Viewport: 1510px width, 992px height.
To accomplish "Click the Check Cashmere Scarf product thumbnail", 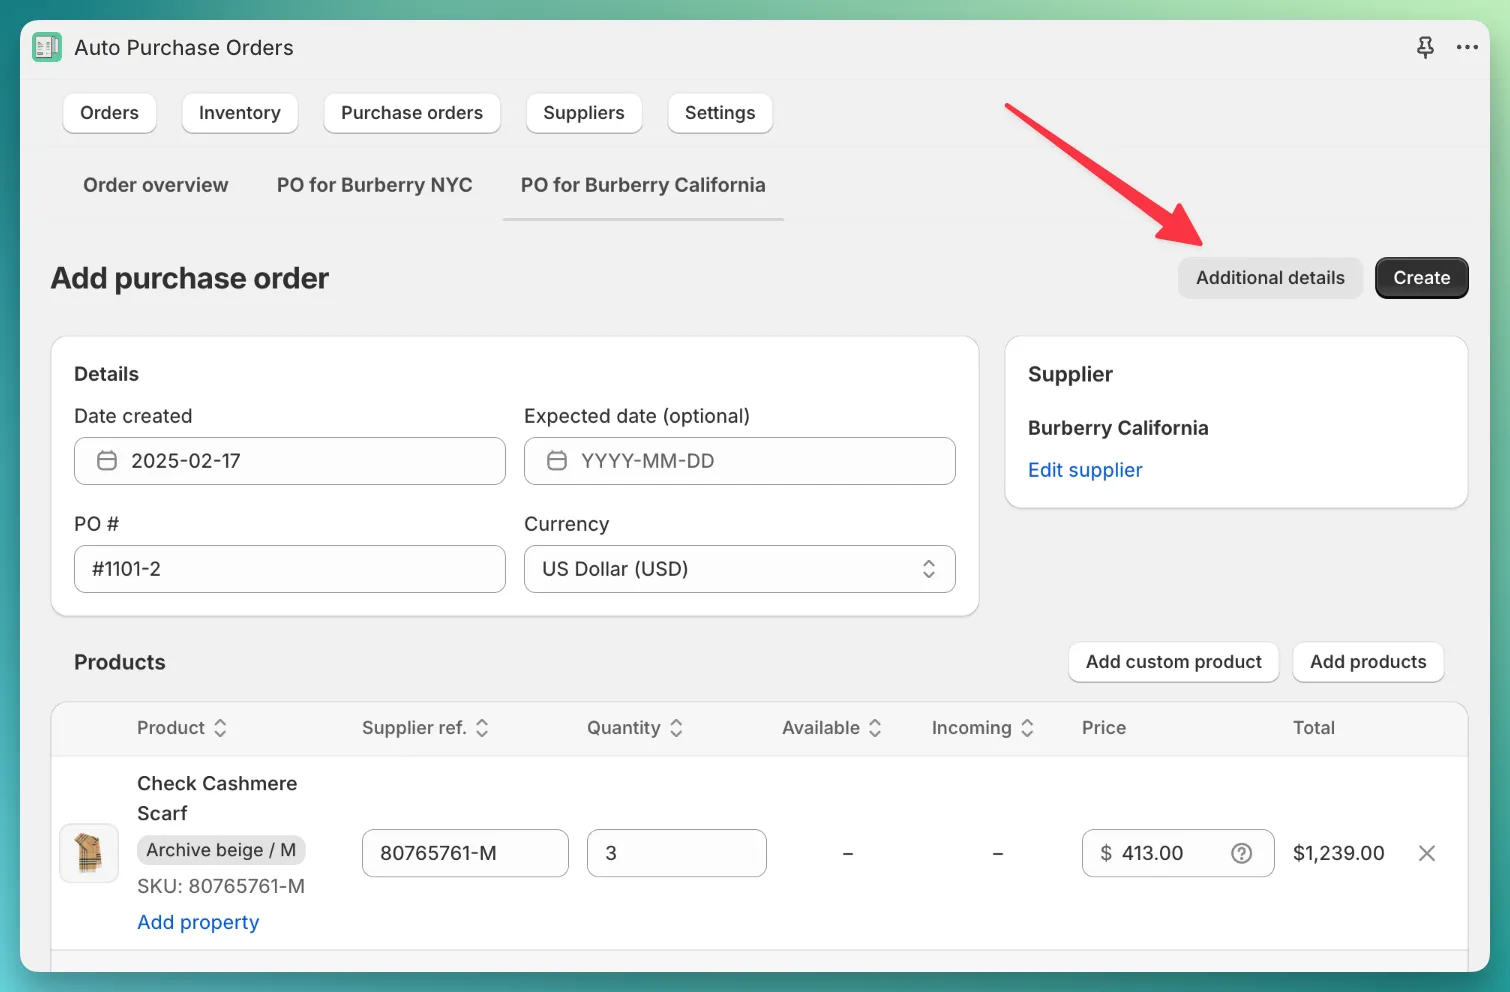I will click(x=89, y=853).
